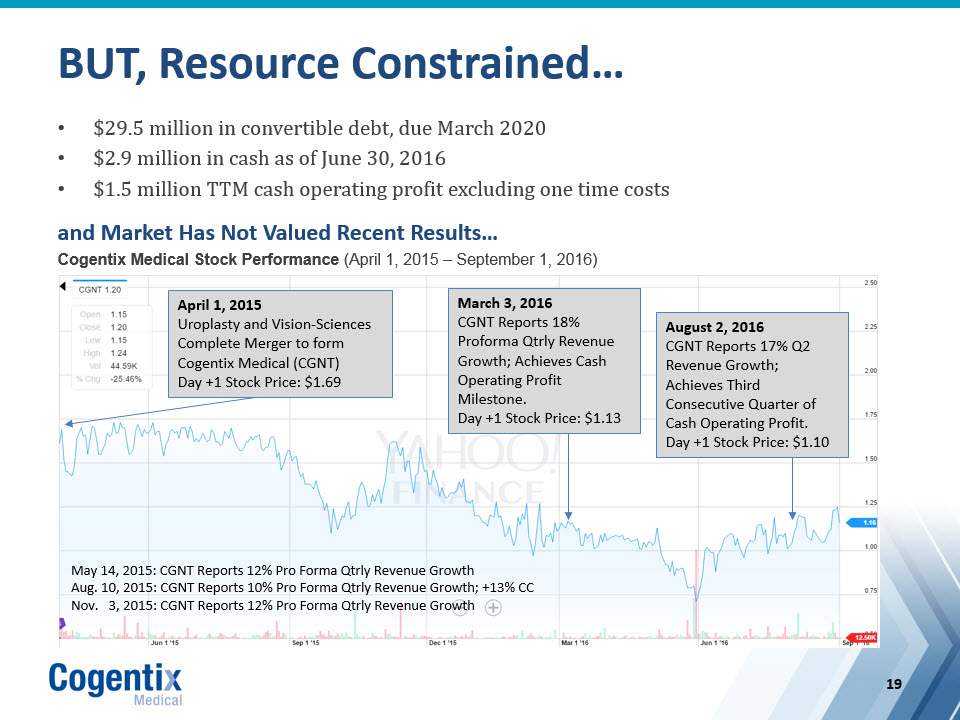Click the red 12.50K volume tag
Screen dimensions: 960x720
pyautogui.click(x=862, y=638)
